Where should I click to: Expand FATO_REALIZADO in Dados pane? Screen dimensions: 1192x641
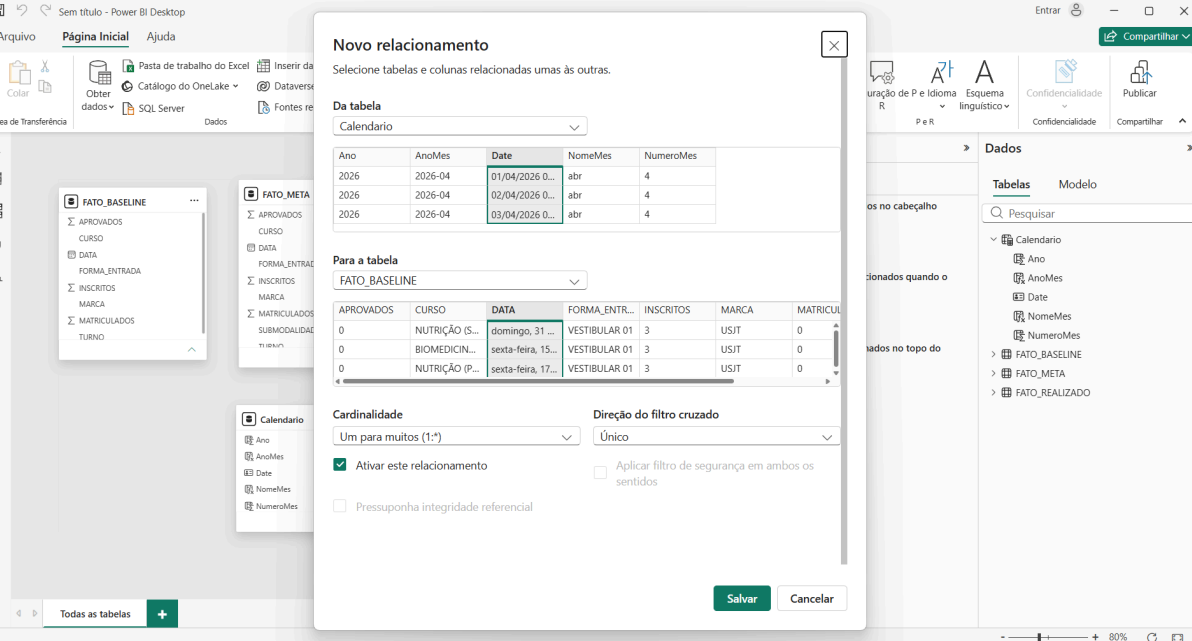pyautogui.click(x=994, y=392)
